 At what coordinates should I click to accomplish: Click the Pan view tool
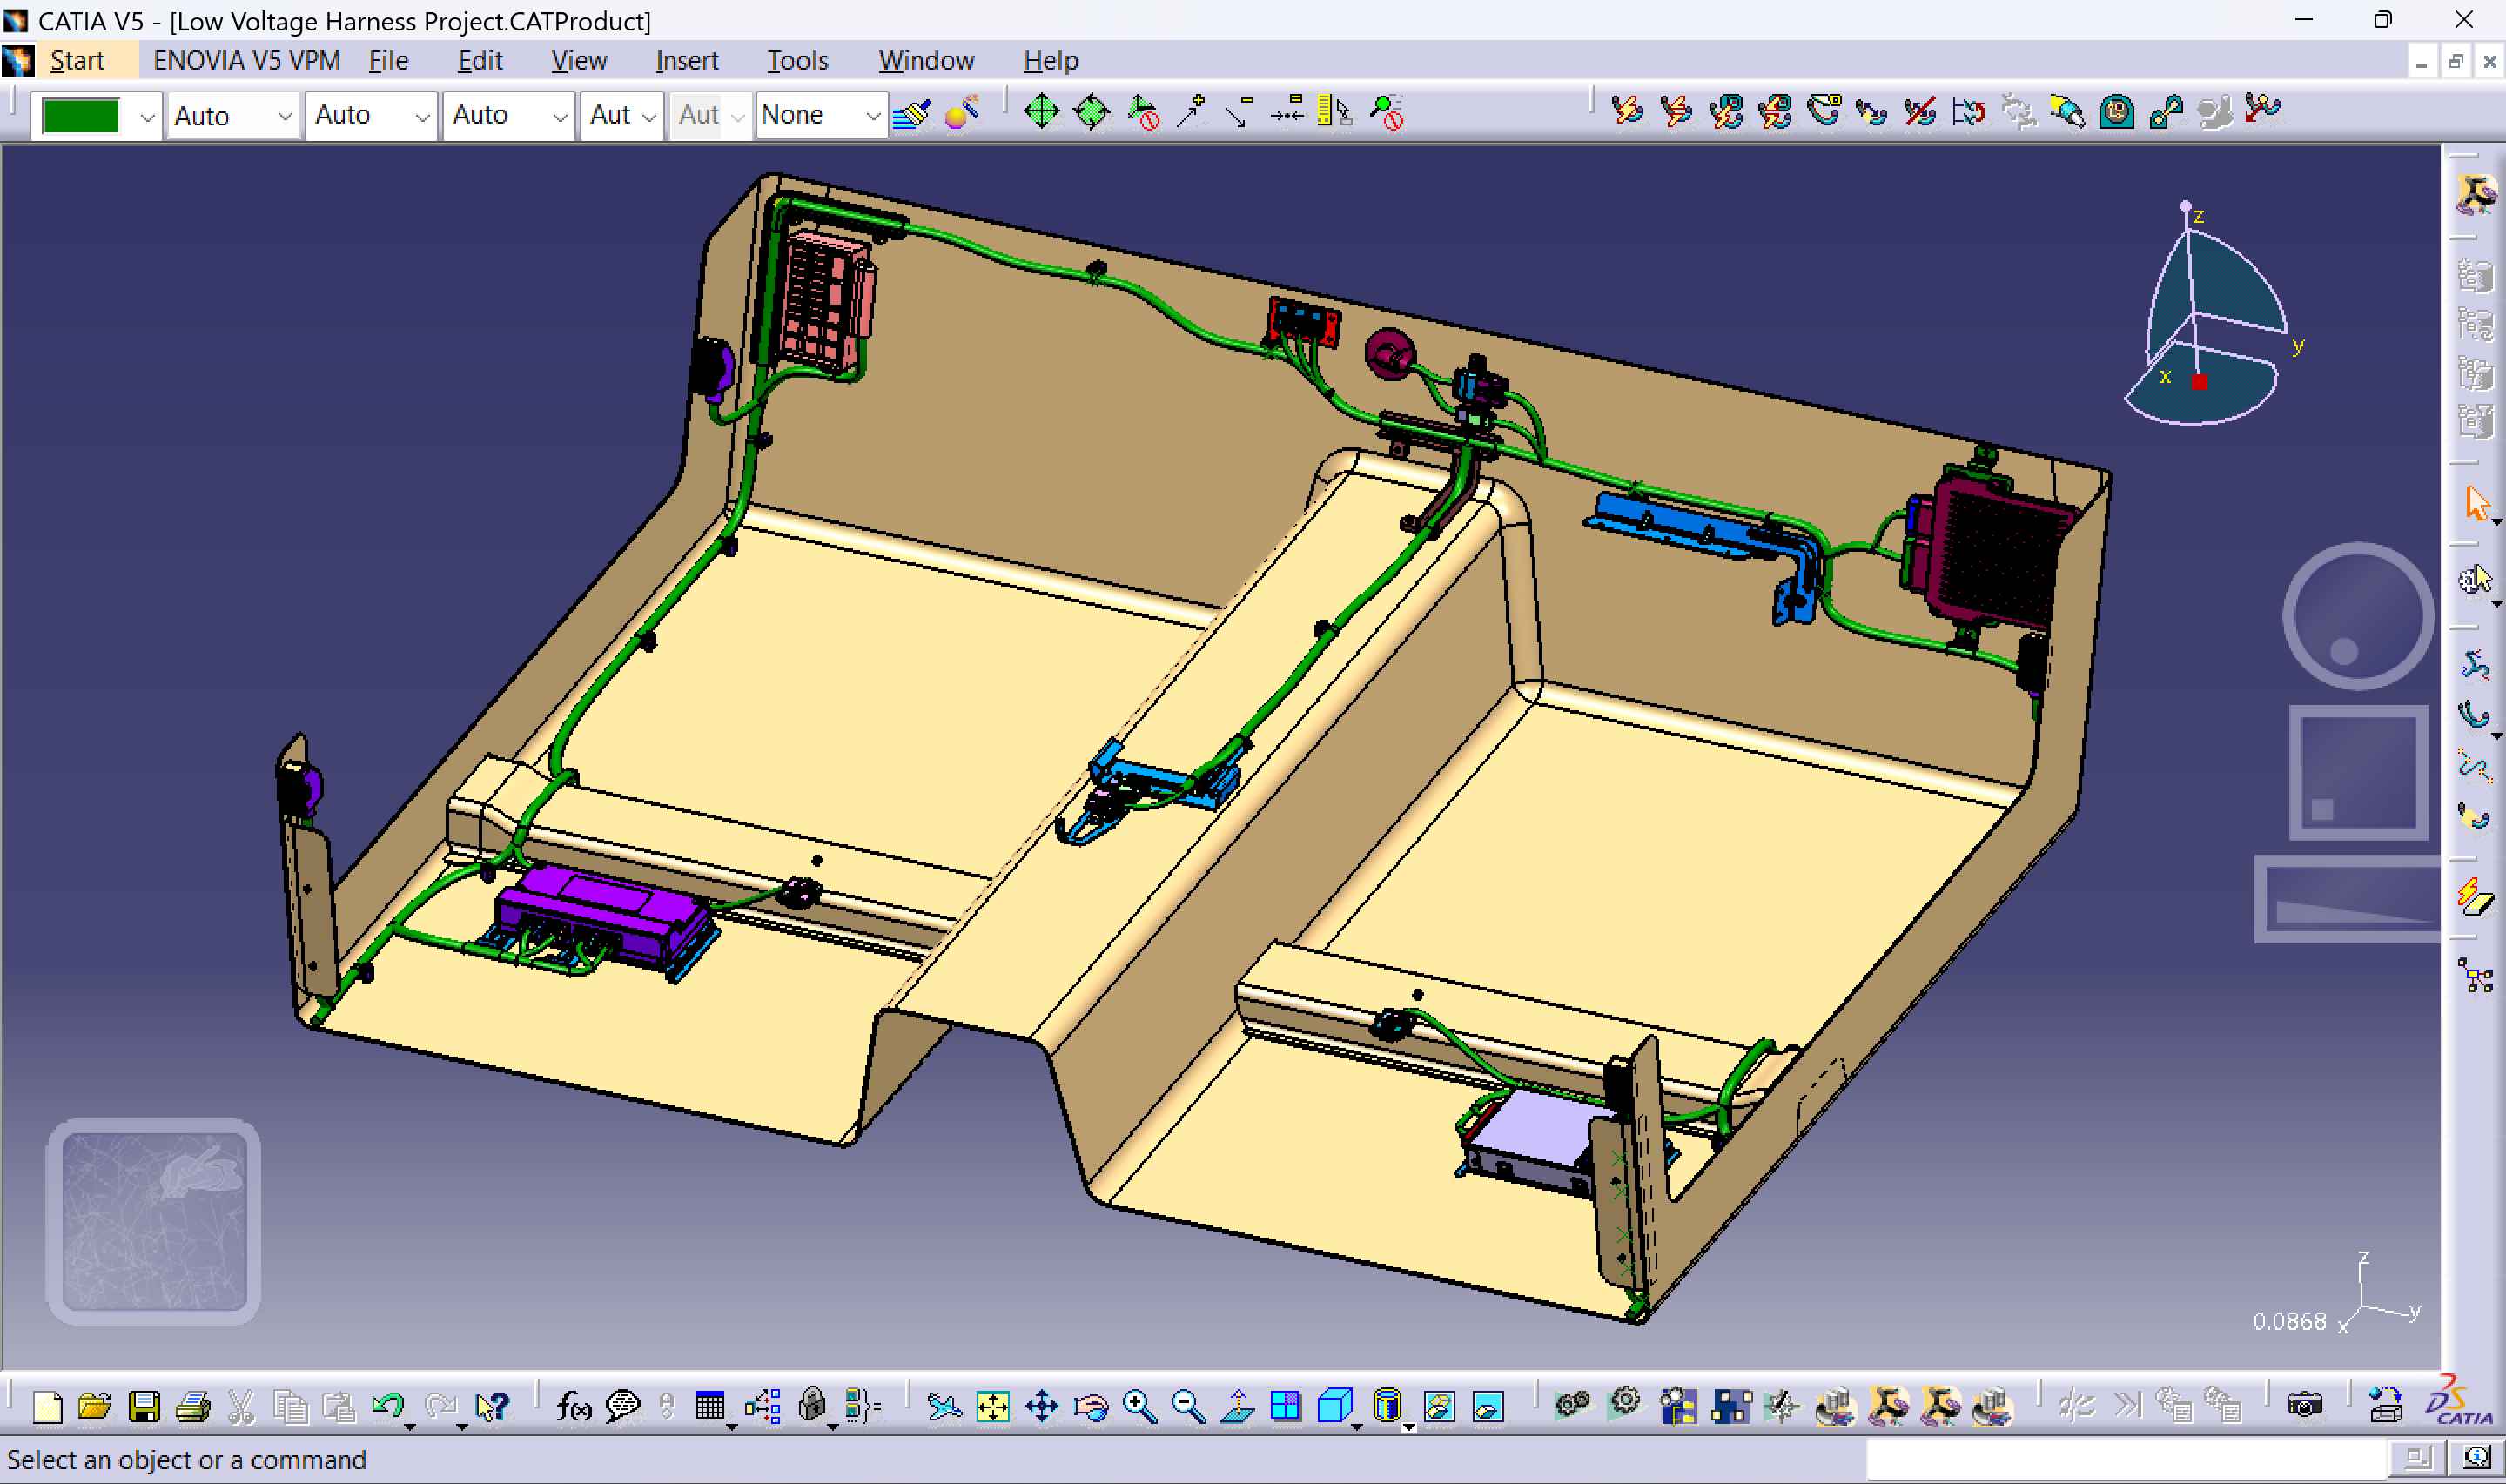1041,1407
